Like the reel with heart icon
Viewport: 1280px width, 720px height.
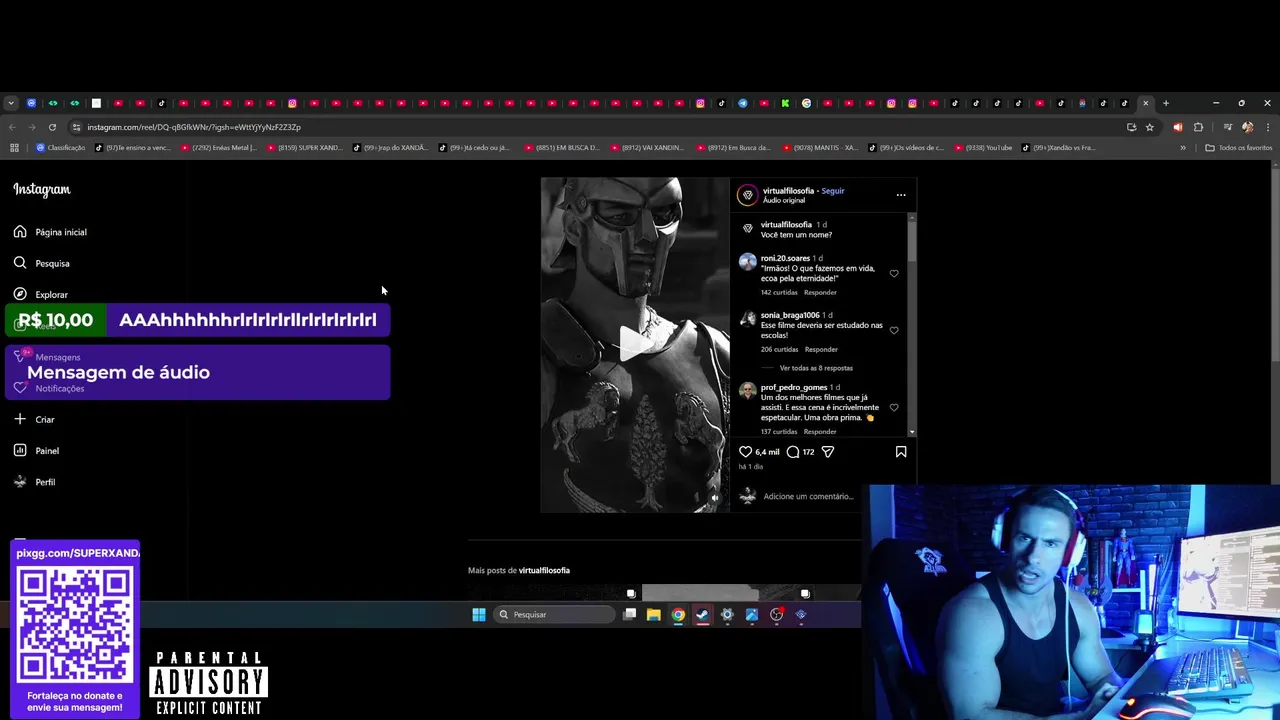[745, 452]
